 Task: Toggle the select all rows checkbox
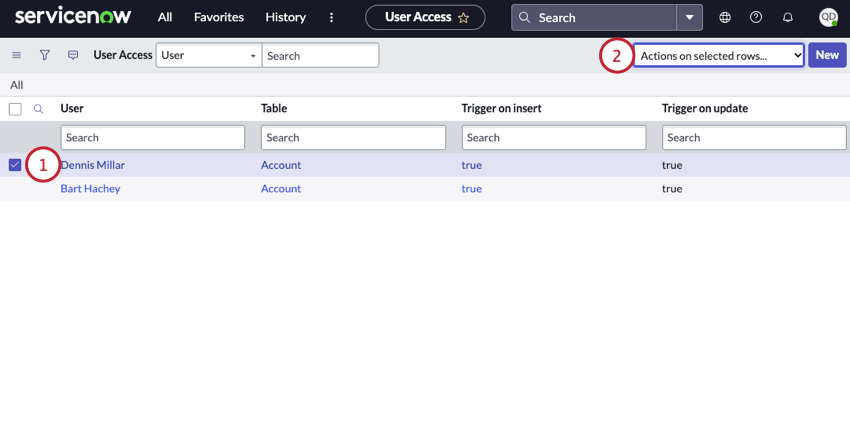click(x=15, y=109)
